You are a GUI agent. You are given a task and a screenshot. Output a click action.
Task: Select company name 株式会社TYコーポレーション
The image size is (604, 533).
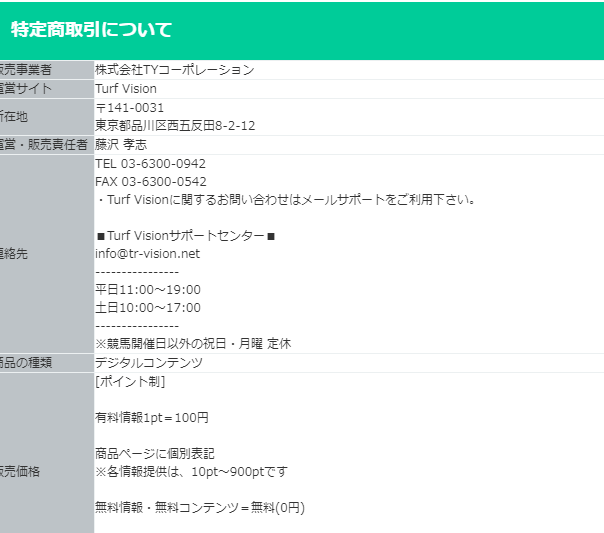174,70
